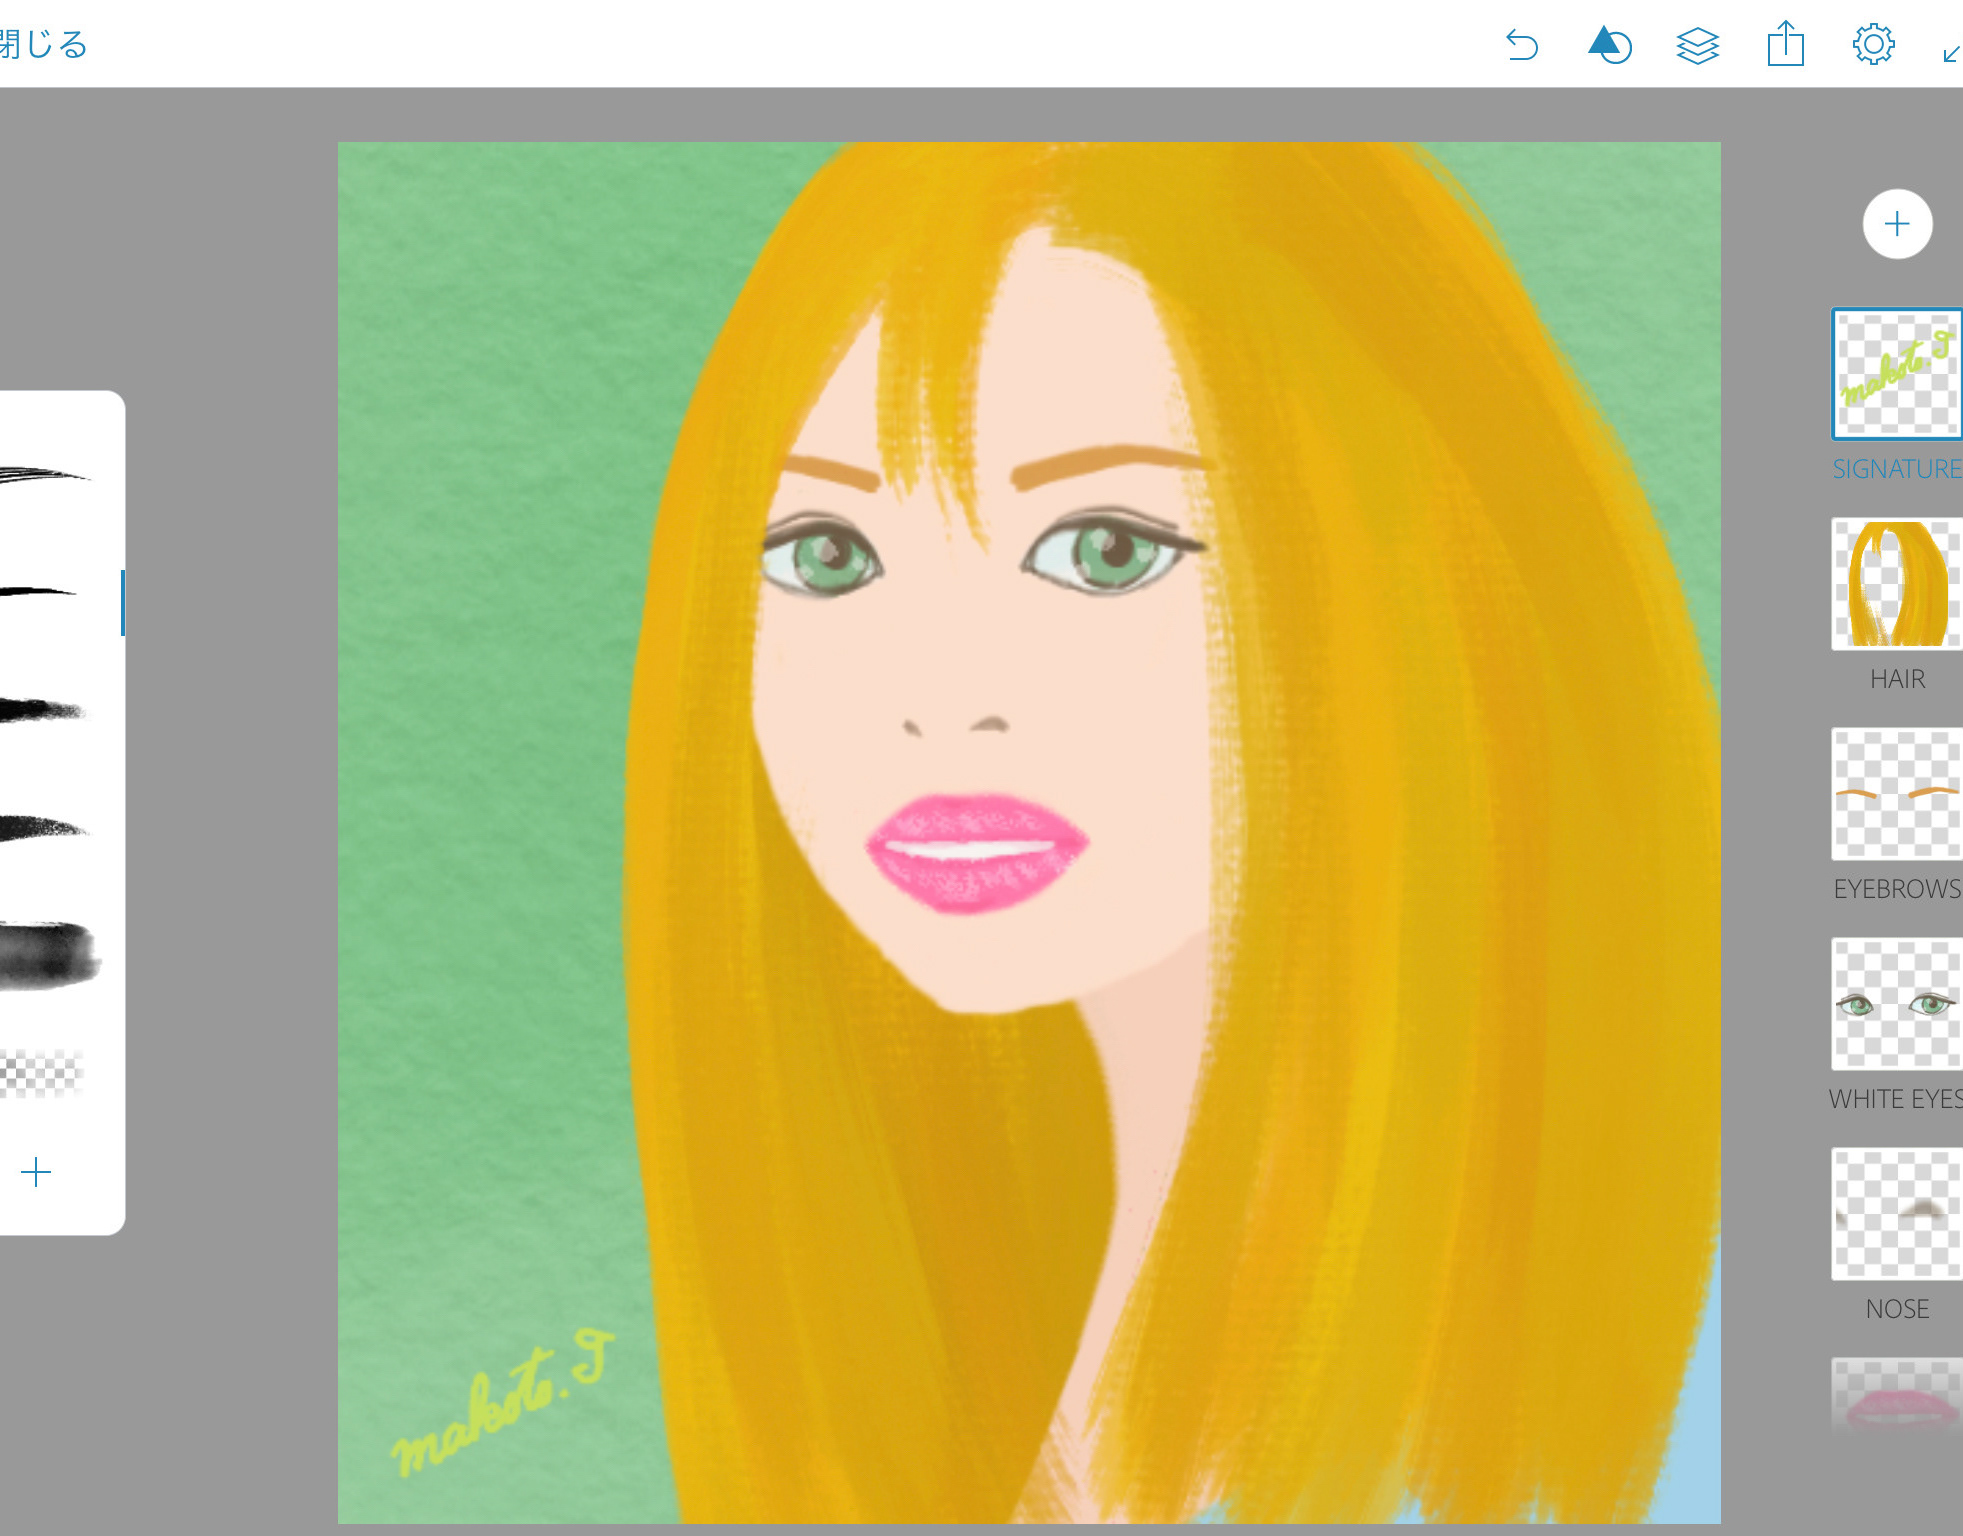Image resolution: width=1963 pixels, height=1536 pixels.
Task: Tap 閉じる to close the document
Action: 43,45
